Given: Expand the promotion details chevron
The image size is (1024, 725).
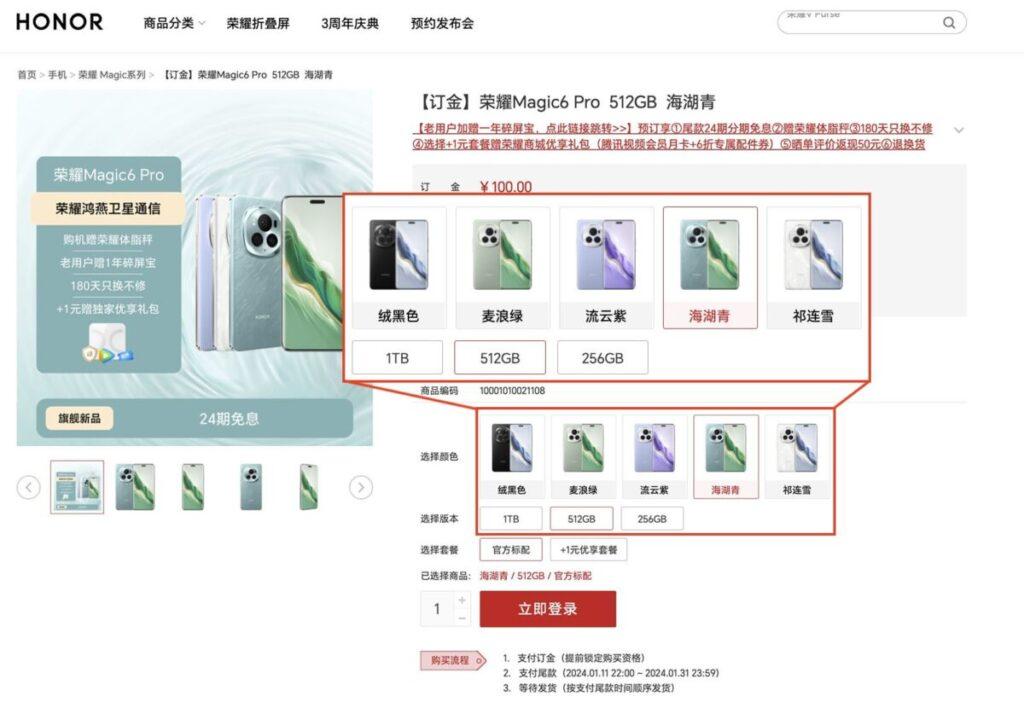Looking at the screenshot, I should click(x=959, y=130).
